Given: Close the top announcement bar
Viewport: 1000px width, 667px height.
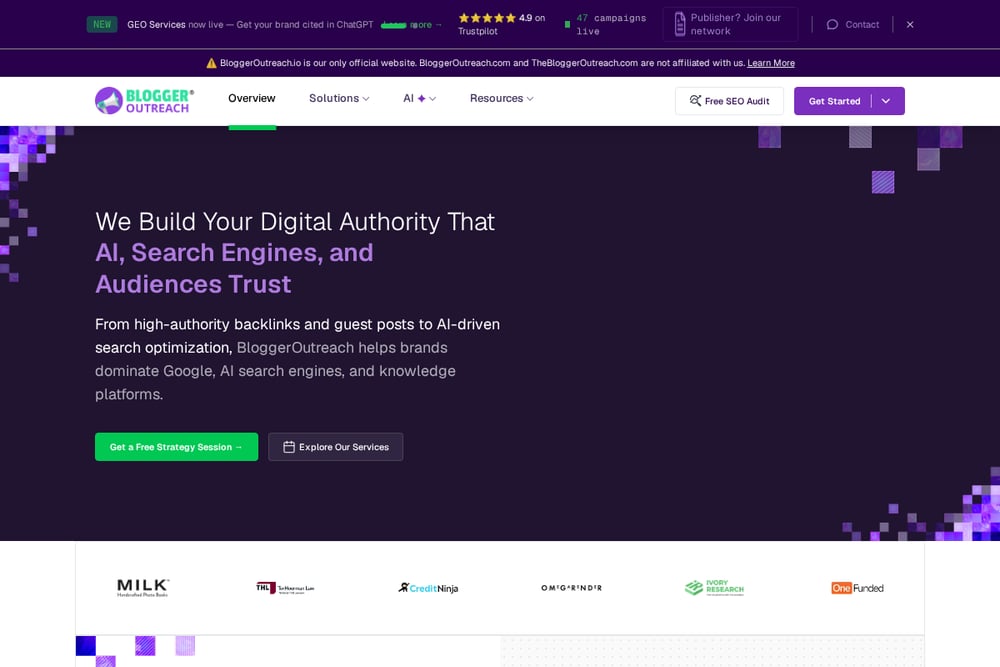Looking at the screenshot, I should pos(910,24).
